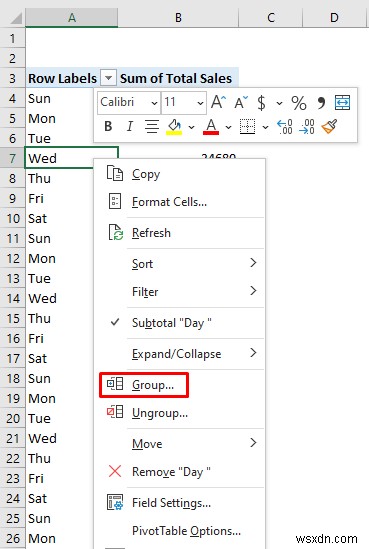Apply Accounting Number Format dollar icon
Screen dimensions: 369x549
pyautogui.click(x=261, y=103)
